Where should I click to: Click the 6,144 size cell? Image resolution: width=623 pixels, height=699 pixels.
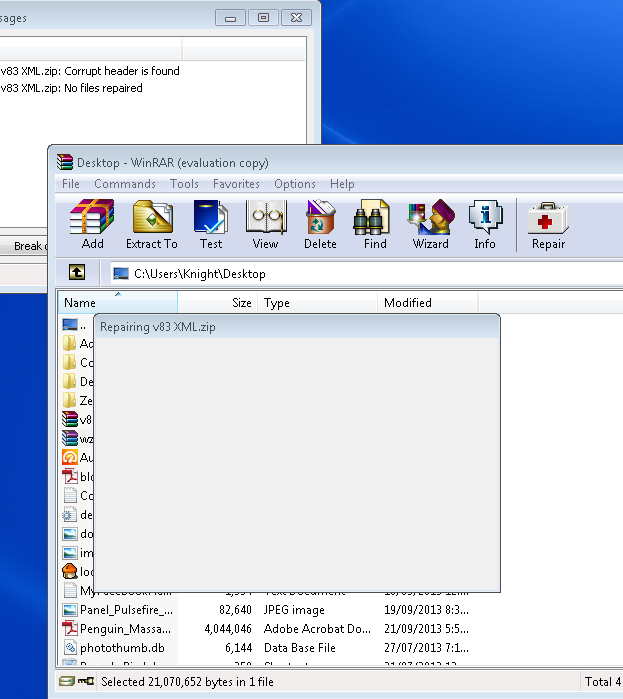click(x=238, y=647)
